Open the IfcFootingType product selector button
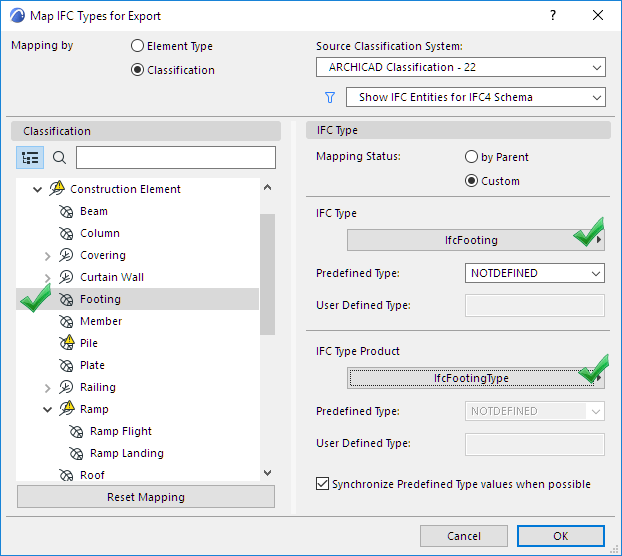622x556 pixels. click(476, 378)
